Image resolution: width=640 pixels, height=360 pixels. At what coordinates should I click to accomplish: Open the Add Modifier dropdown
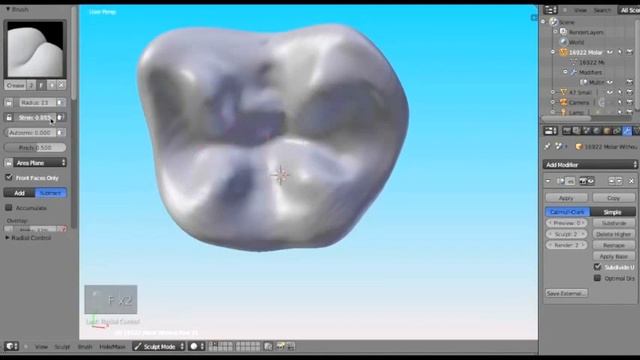click(x=590, y=164)
